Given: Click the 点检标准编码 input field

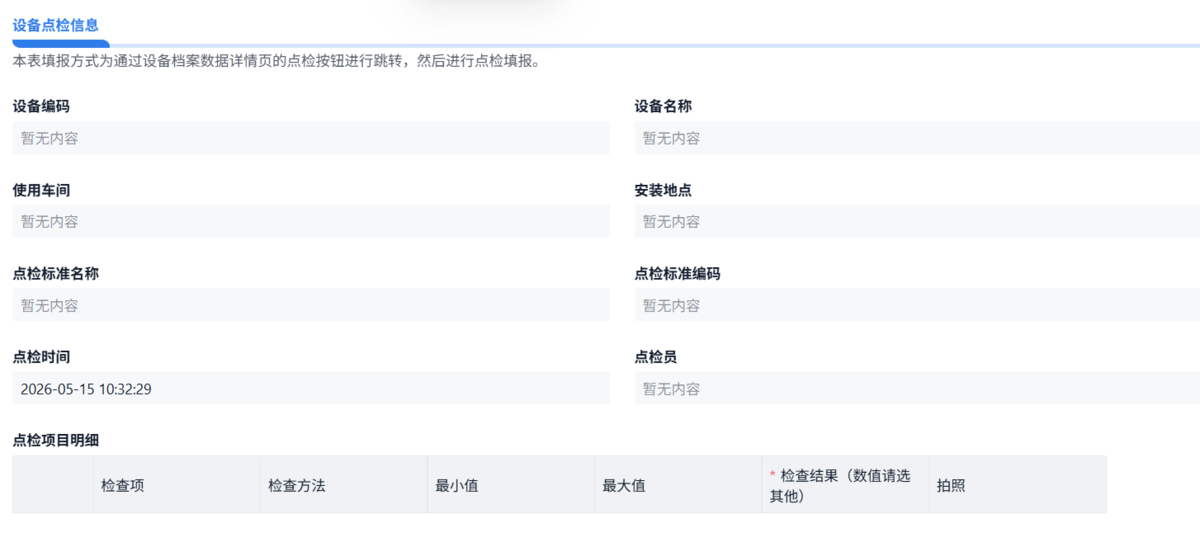Looking at the screenshot, I should (917, 305).
